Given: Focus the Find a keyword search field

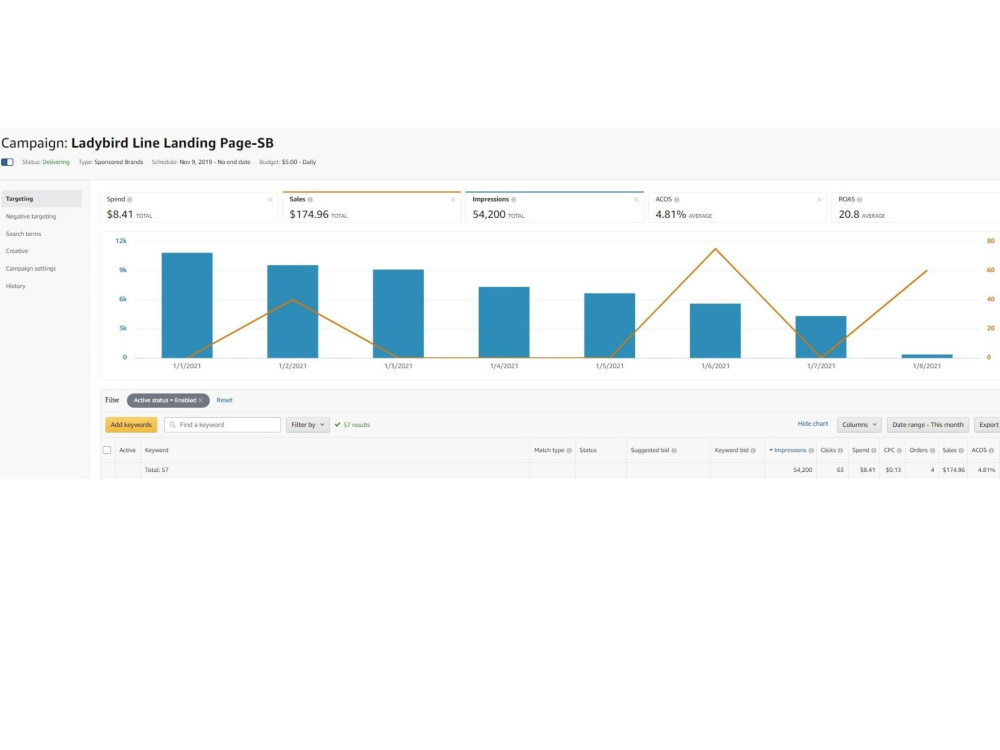Looking at the screenshot, I should click(223, 425).
